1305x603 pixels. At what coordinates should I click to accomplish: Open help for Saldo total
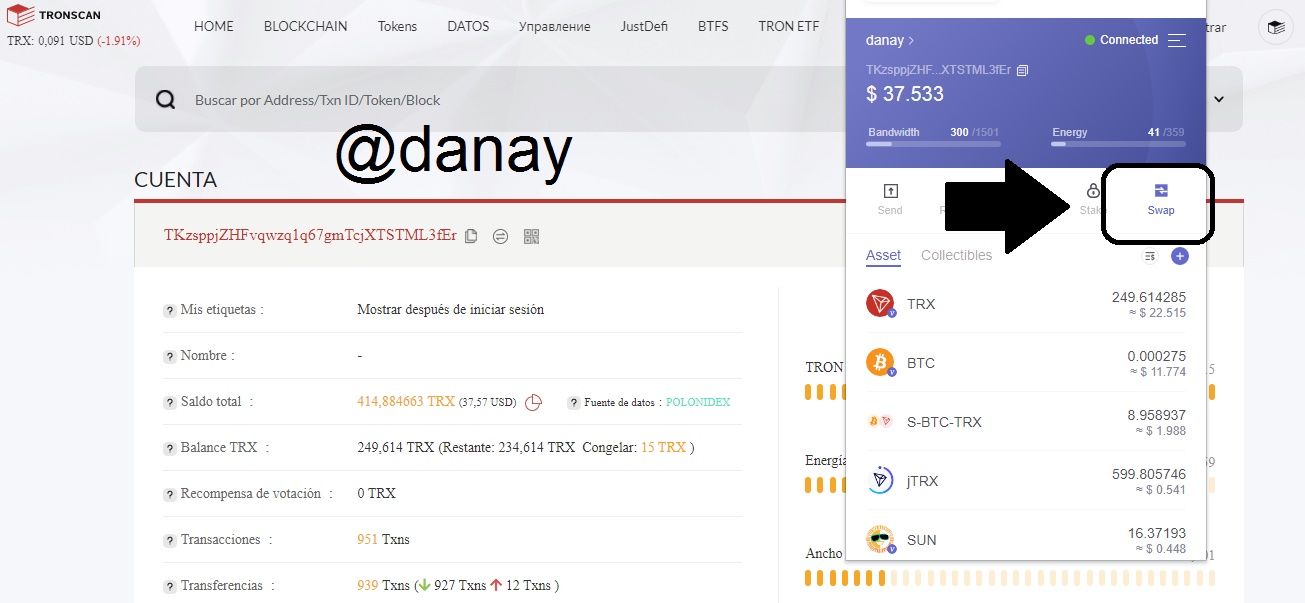coord(170,402)
